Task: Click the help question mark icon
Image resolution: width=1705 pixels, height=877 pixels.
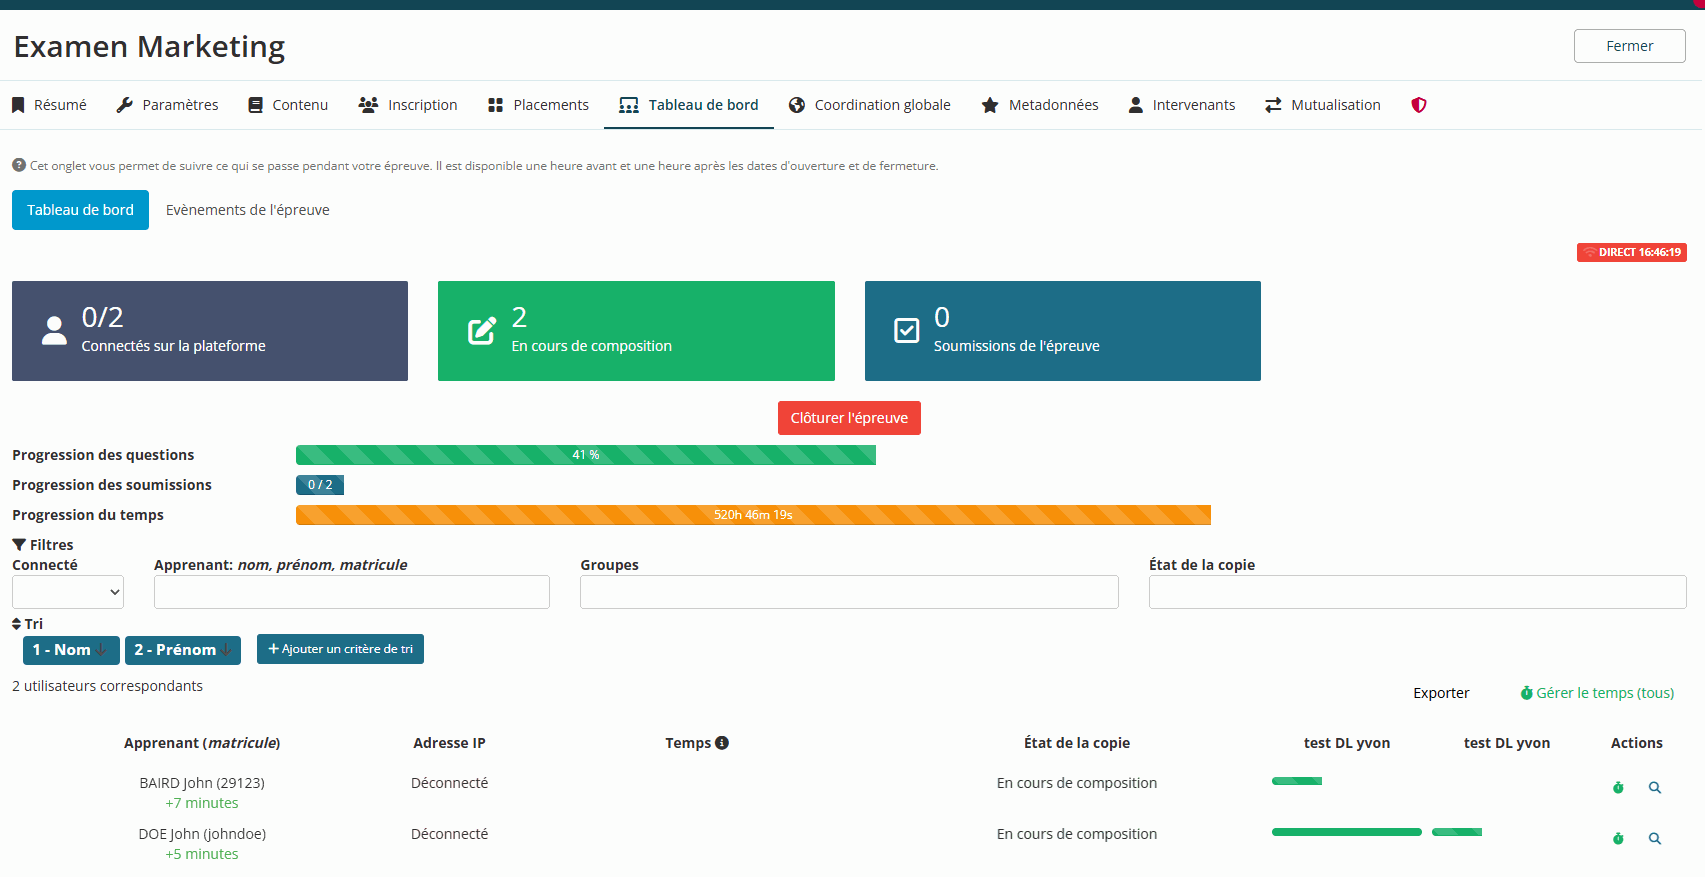Action: click(x=19, y=166)
